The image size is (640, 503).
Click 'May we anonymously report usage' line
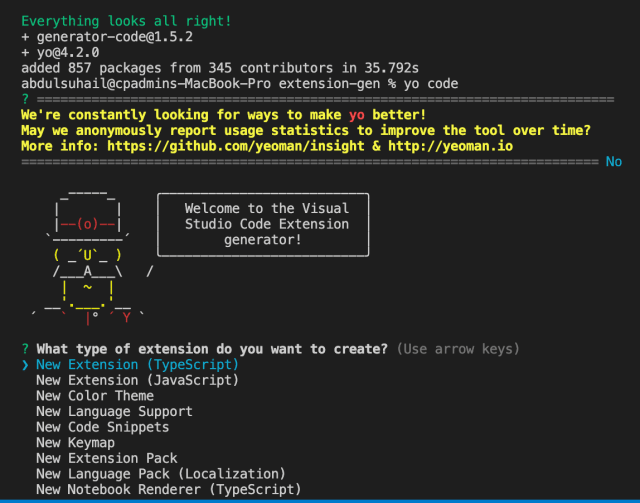[x=306, y=130]
